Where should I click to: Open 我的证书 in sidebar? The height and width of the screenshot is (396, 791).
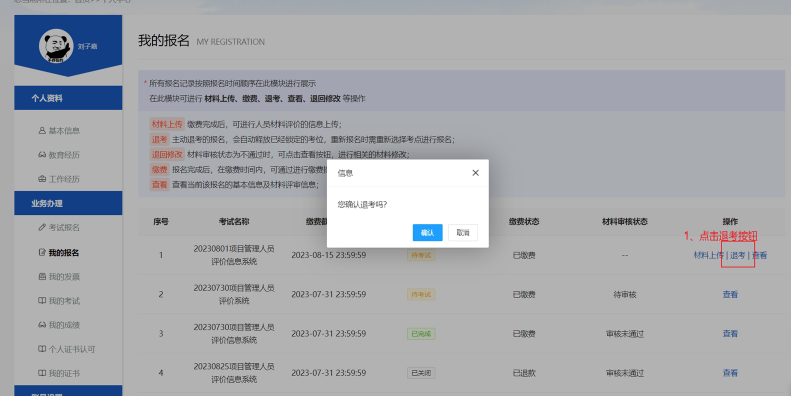pos(64,373)
